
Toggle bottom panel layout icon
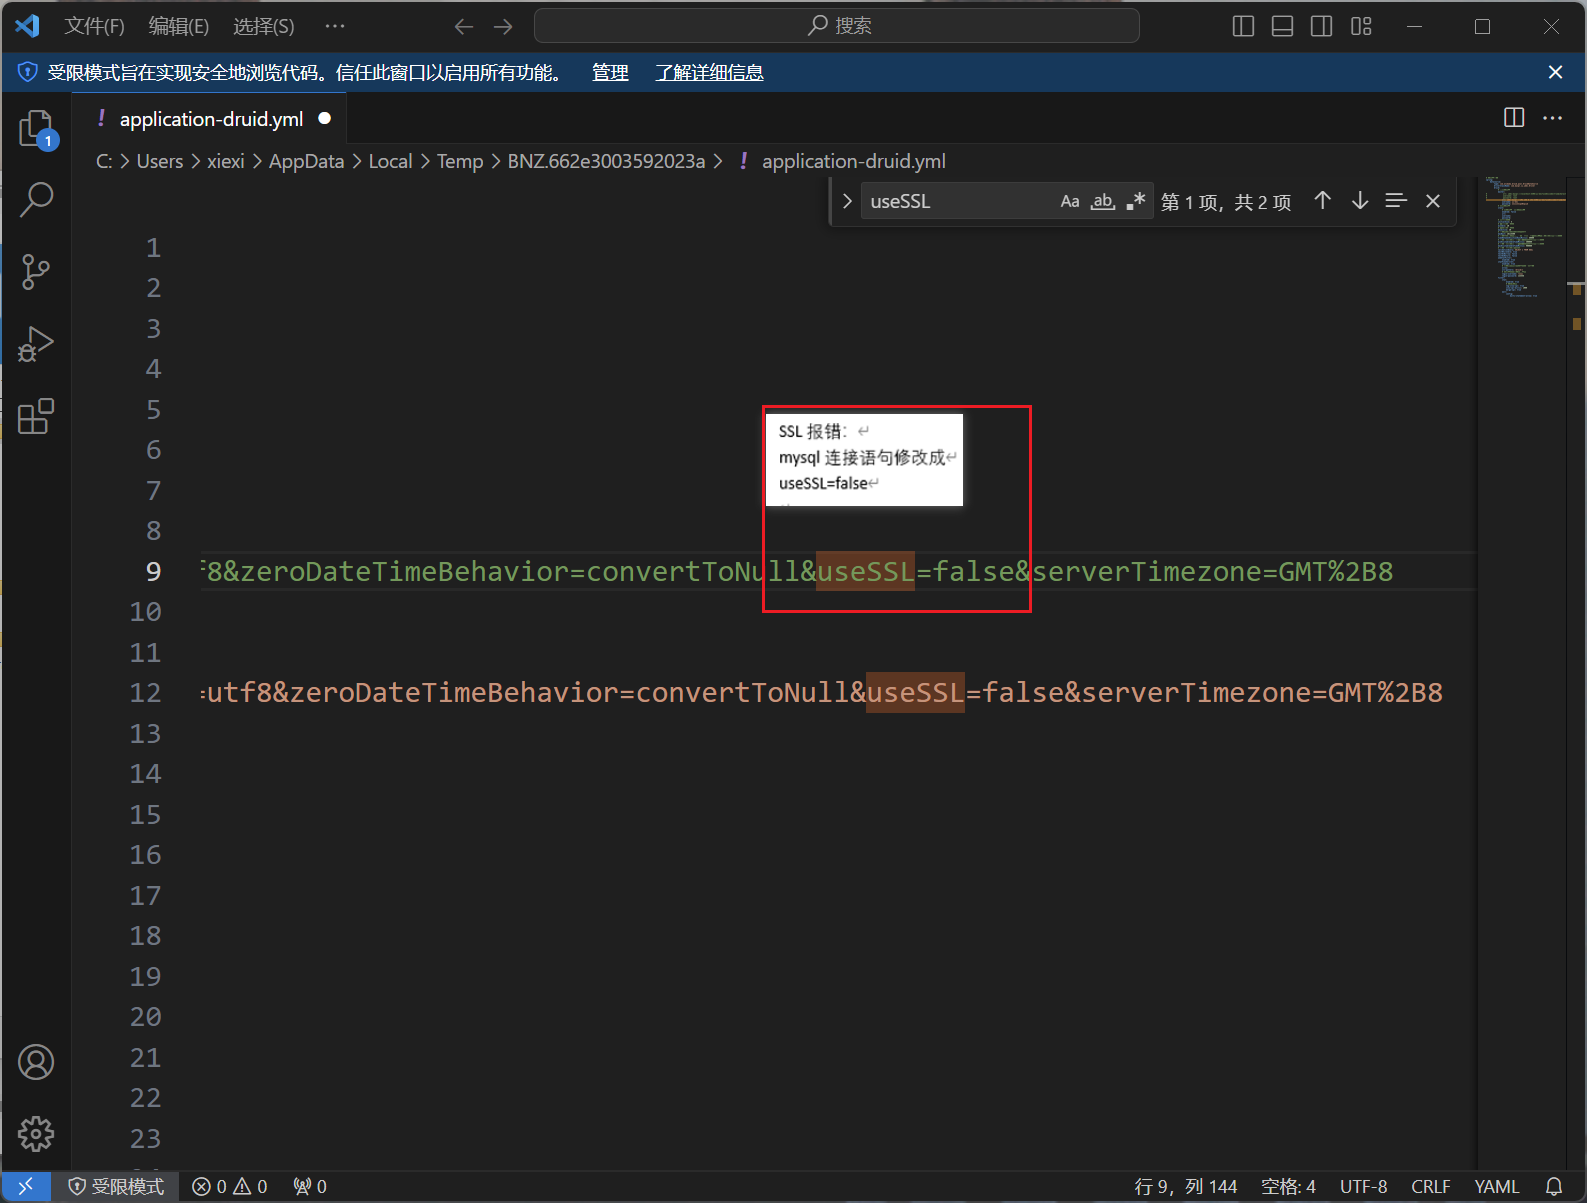pos(1282,26)
